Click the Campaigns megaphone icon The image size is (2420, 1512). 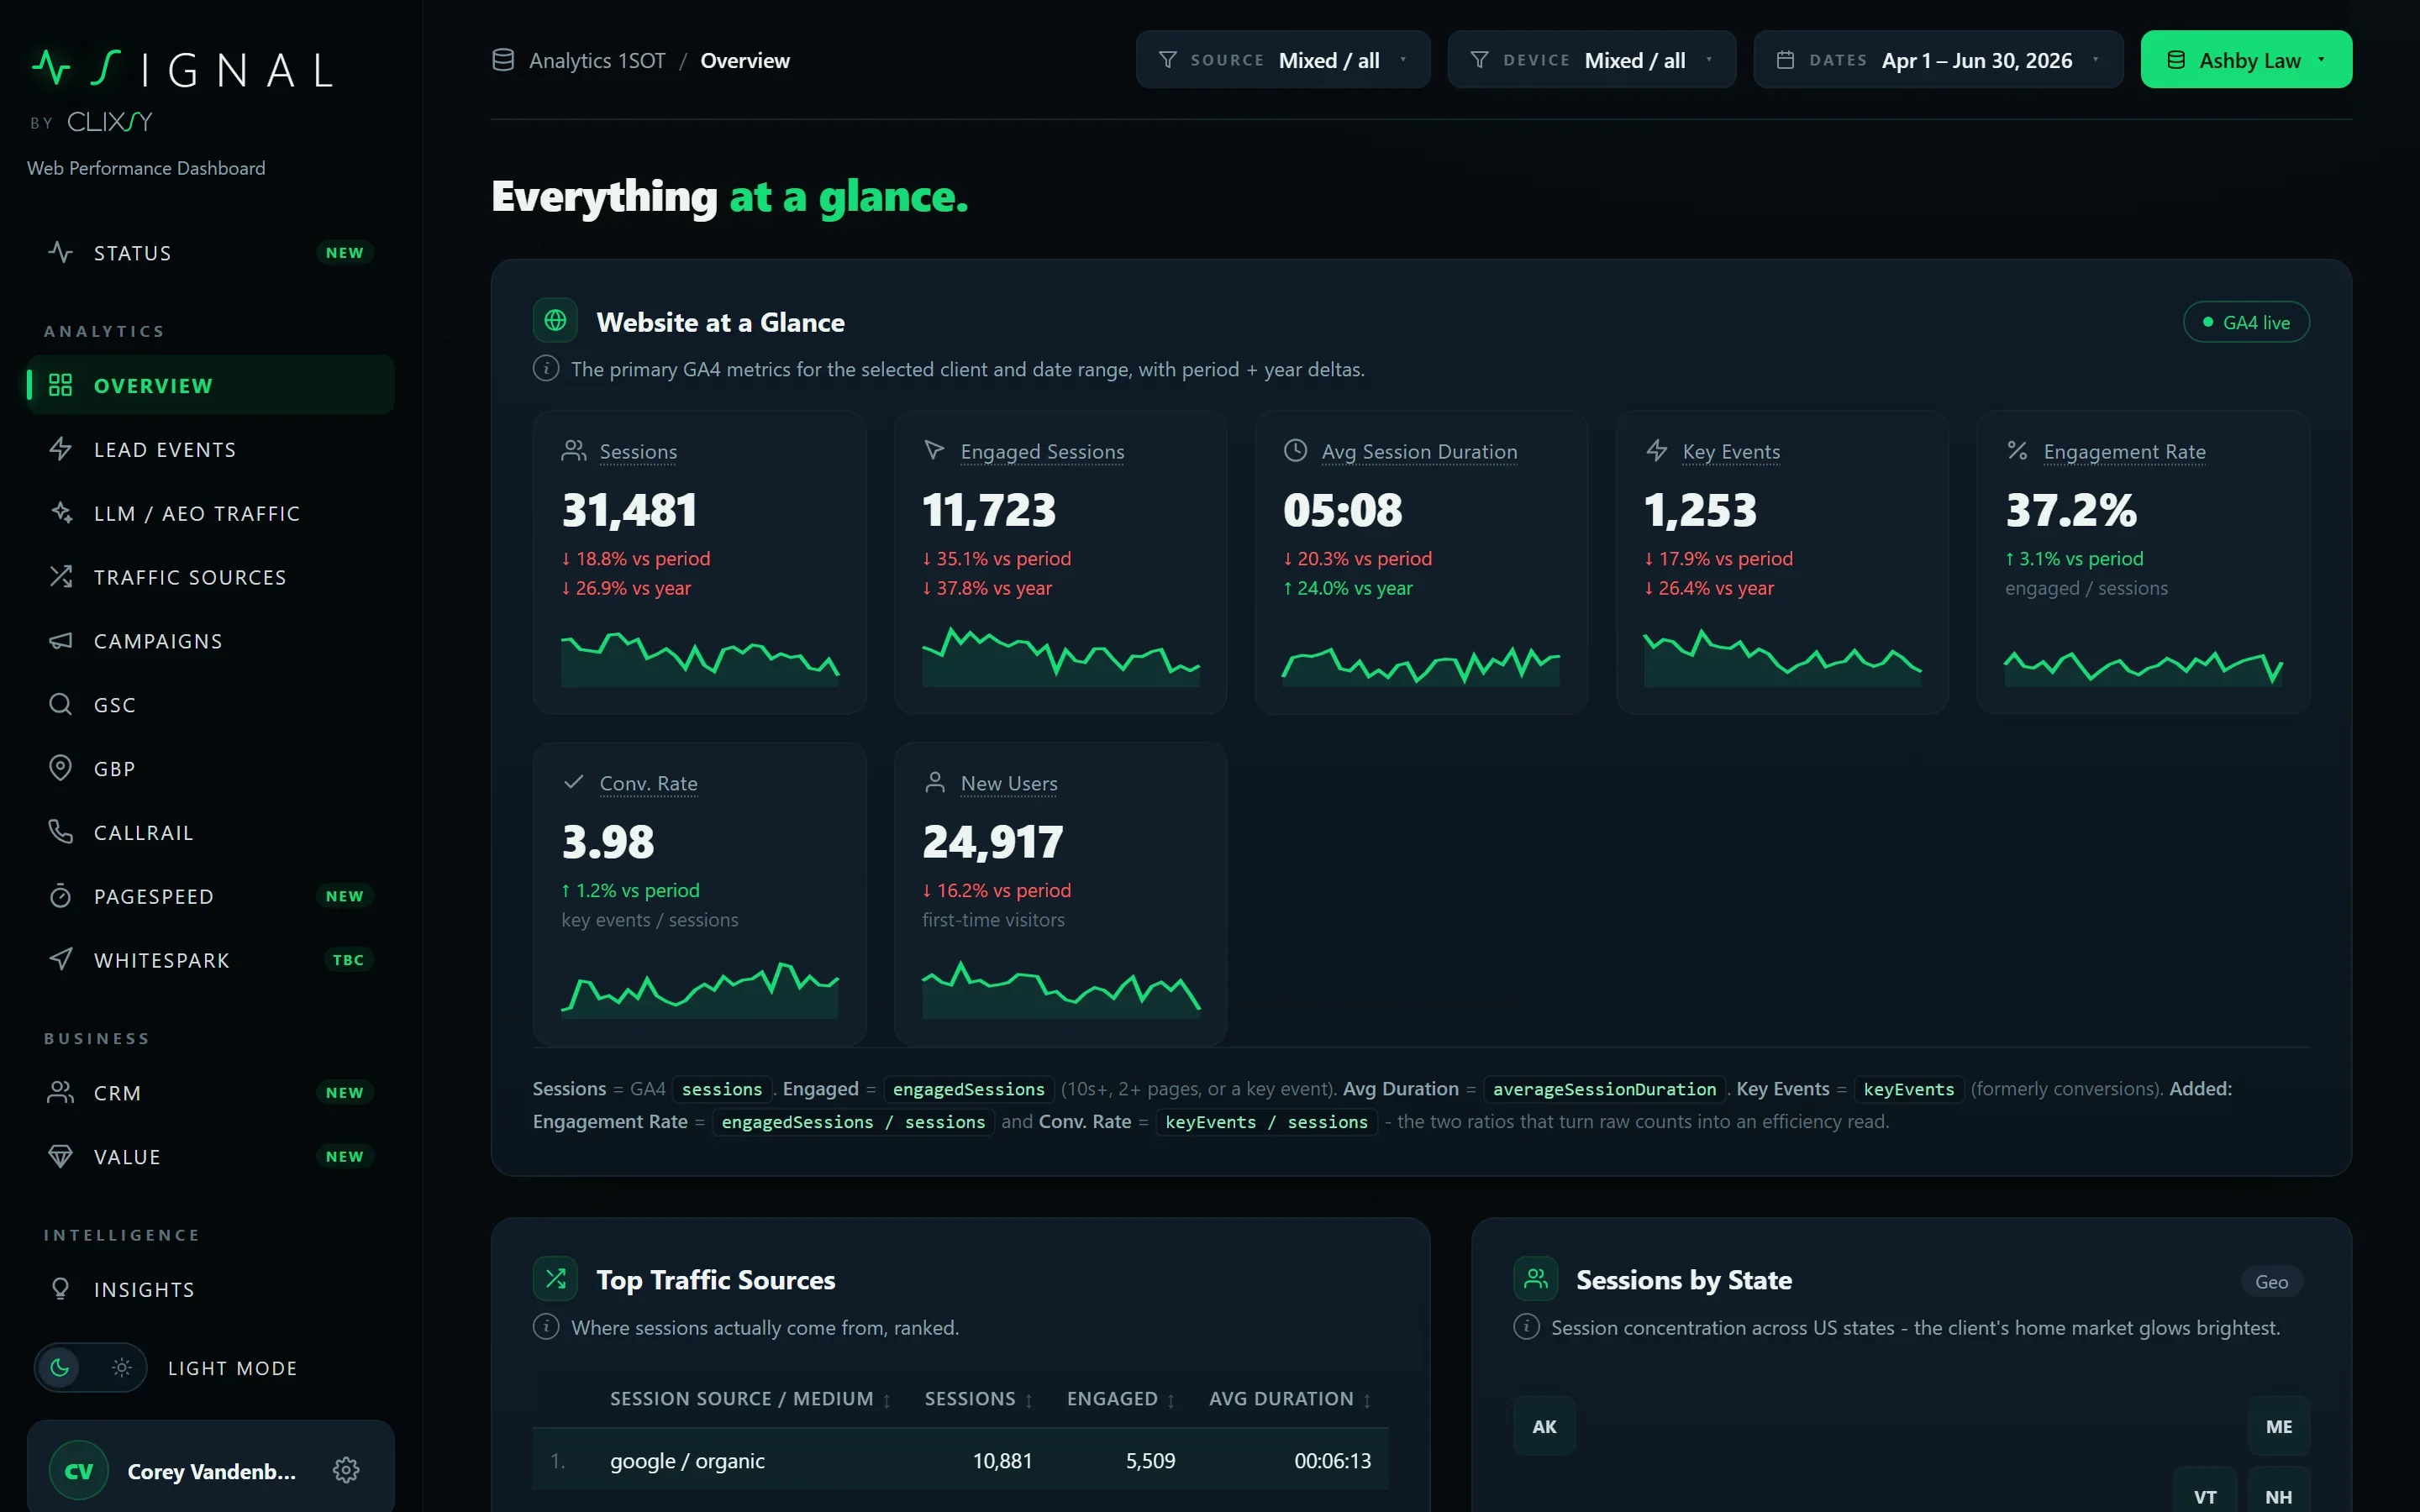[60, 641]
